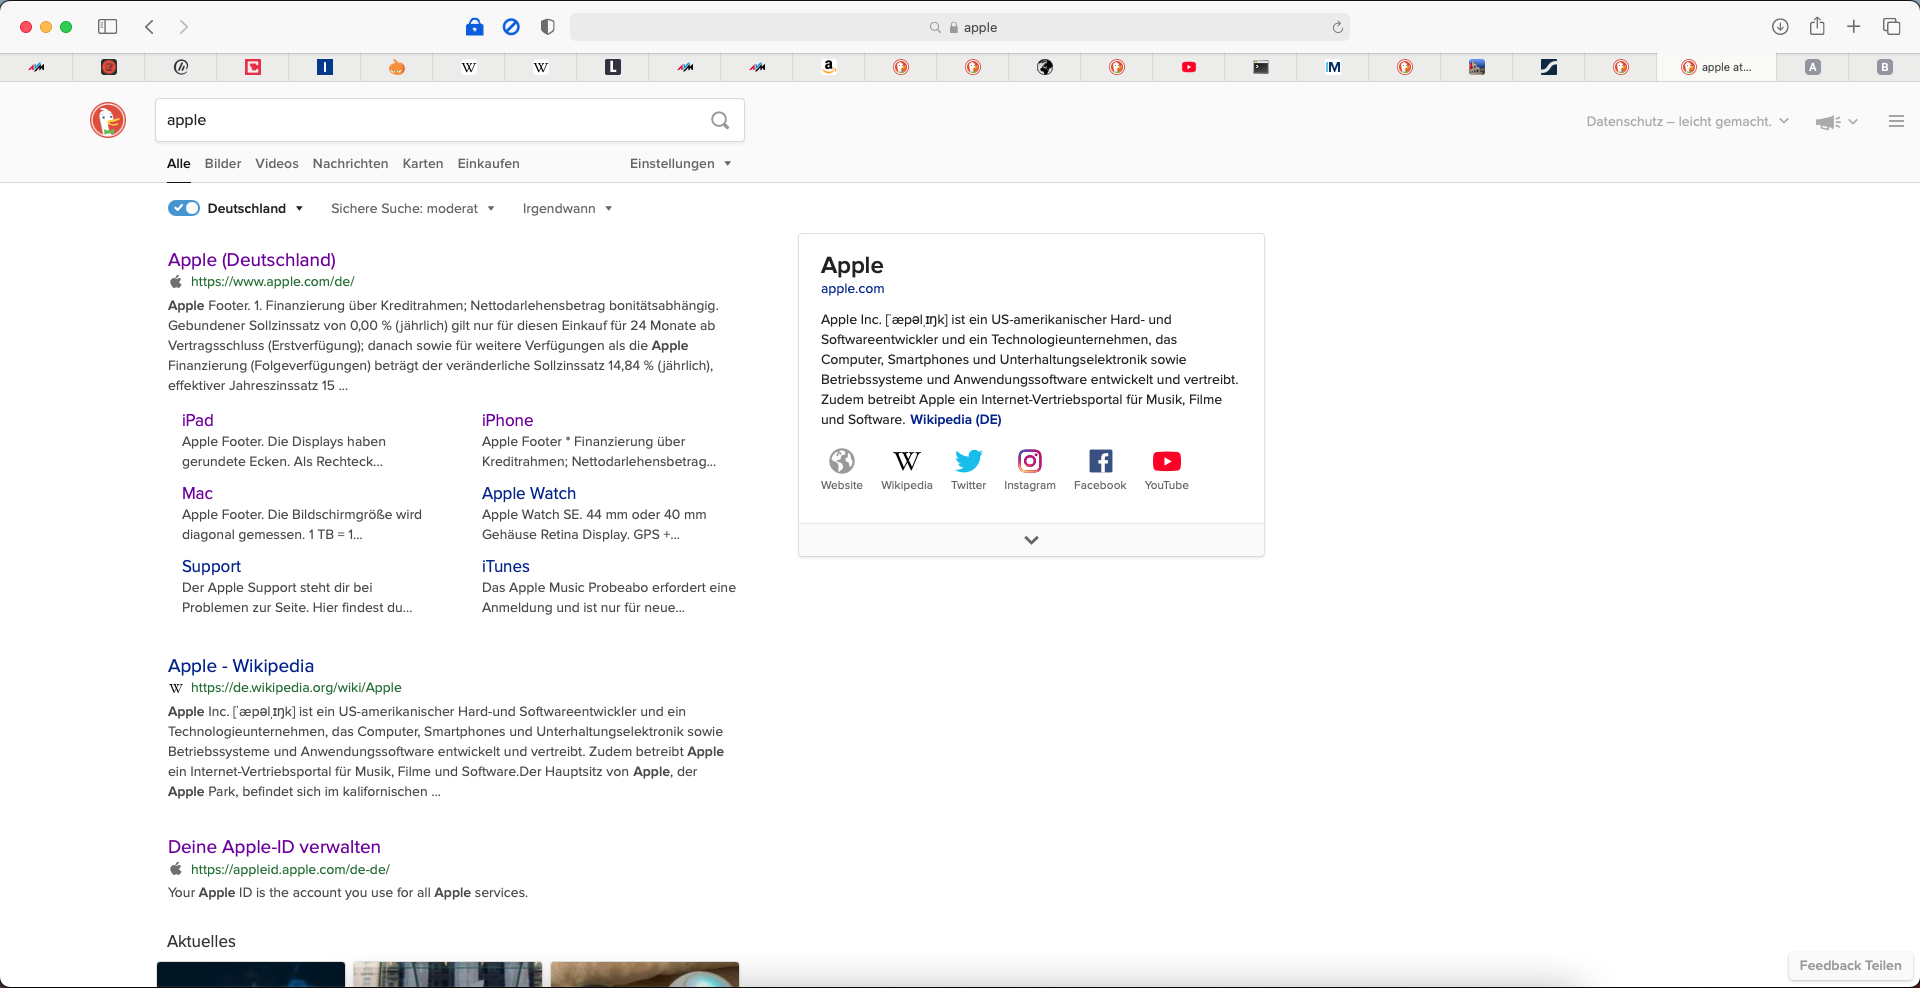
Task: Click the search input field containing apple
Action: coord(430,120)
